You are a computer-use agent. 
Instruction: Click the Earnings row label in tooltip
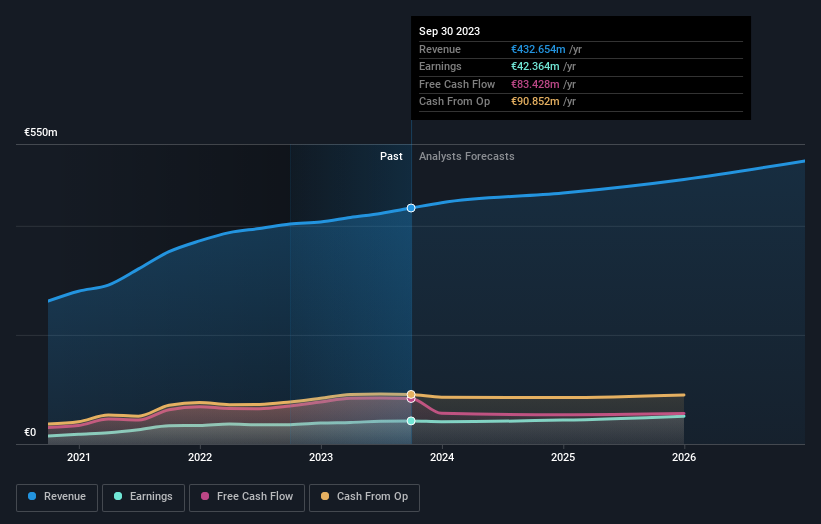coord(440,66)
